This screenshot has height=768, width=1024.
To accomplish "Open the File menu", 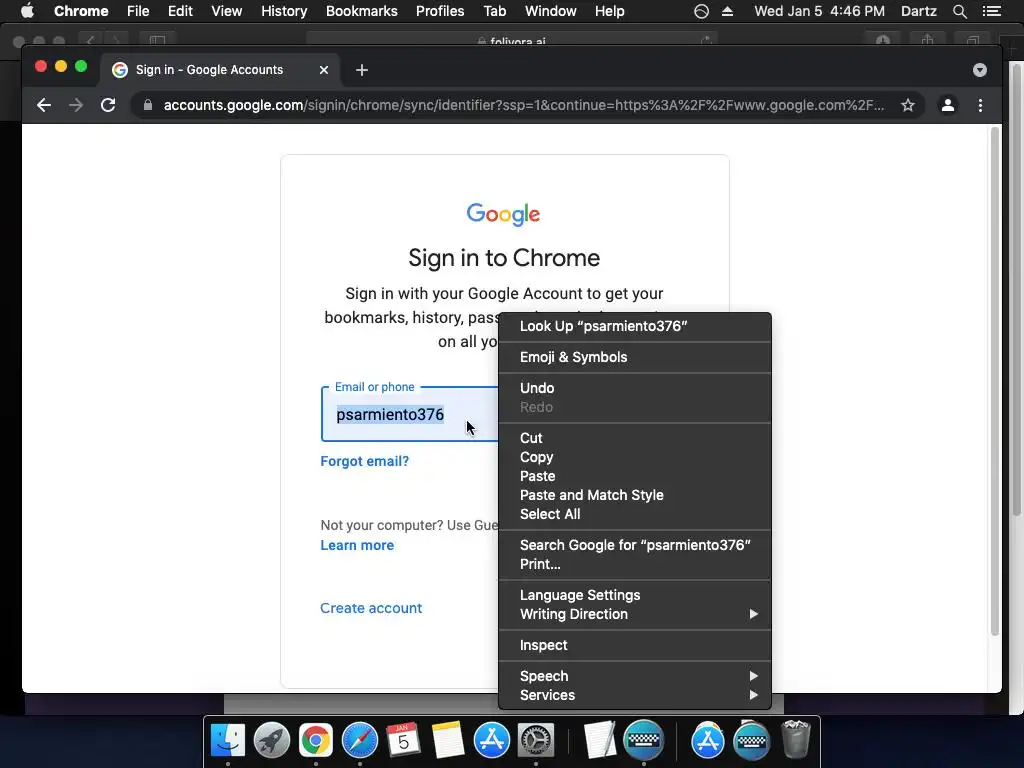I will 138,11.
